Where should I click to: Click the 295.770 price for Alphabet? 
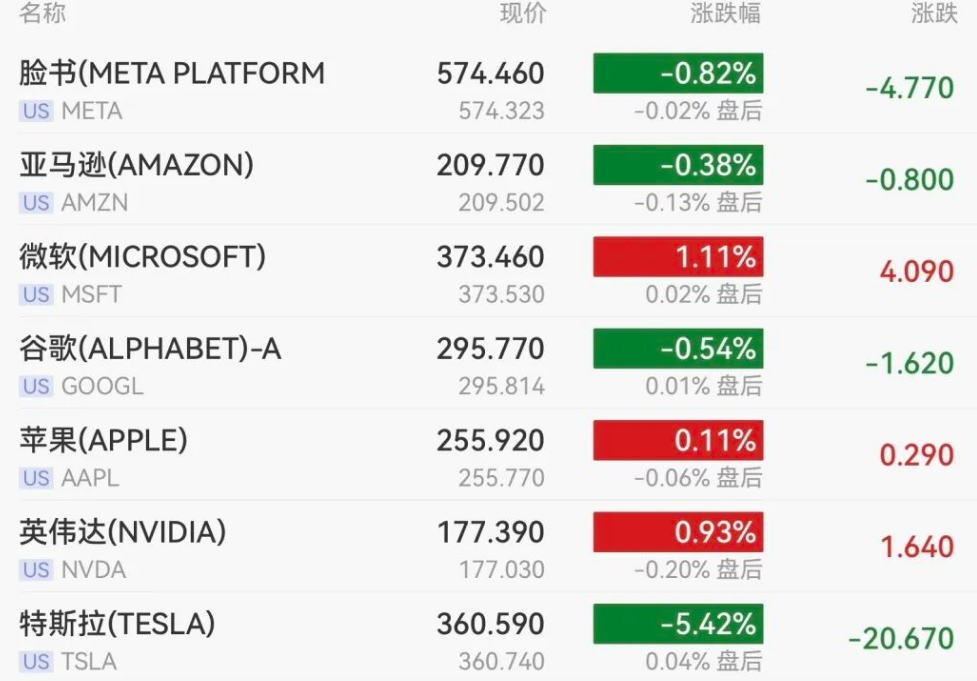point(490,349)
